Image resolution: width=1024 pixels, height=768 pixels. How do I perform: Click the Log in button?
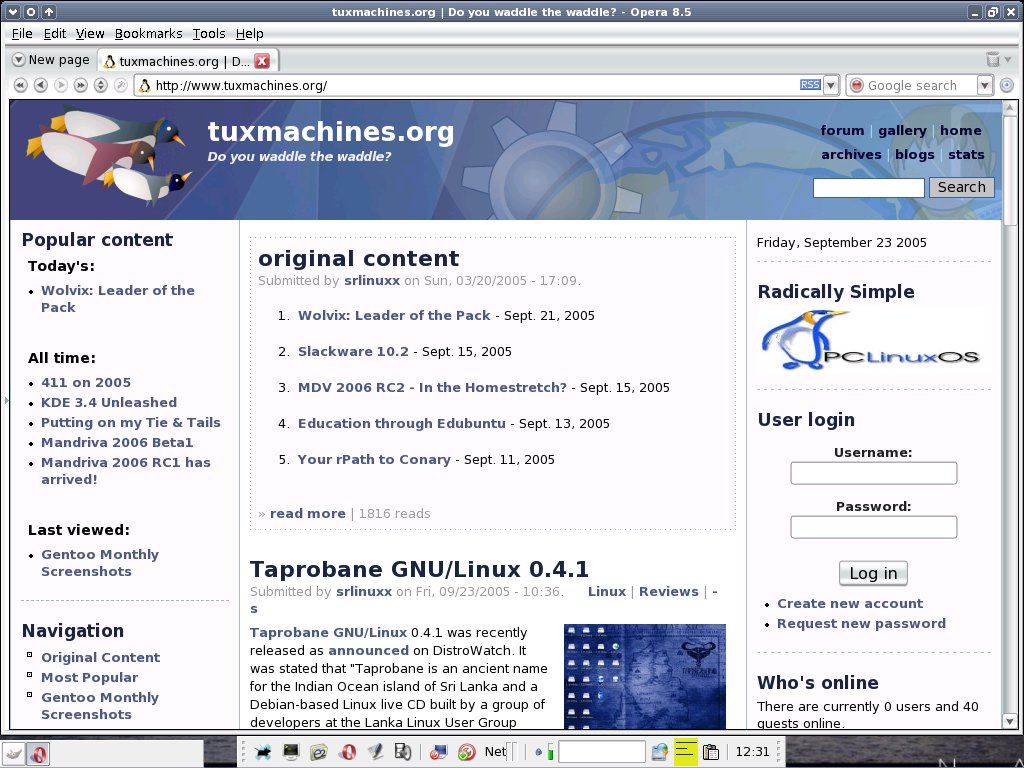point(873,573)
